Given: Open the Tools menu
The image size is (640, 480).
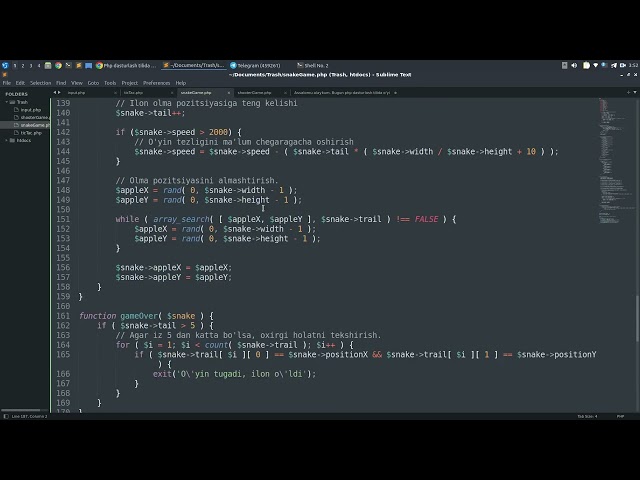Looking at the screenshot, I should [x=110, y=83].
